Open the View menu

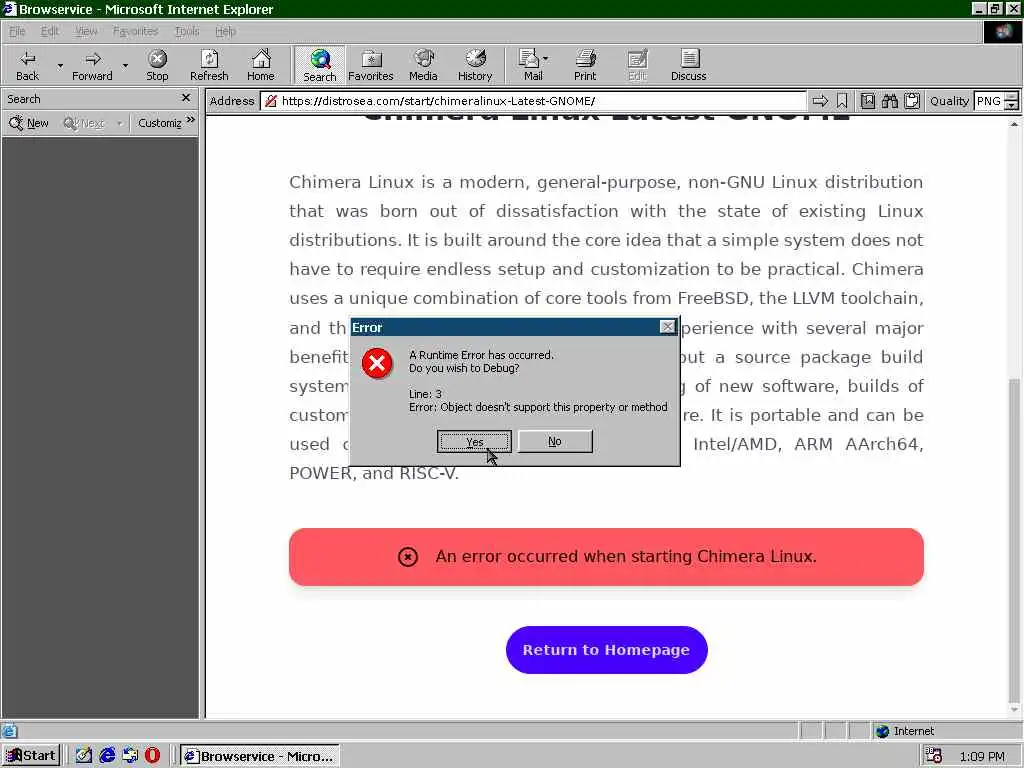[x=86, y=31]
